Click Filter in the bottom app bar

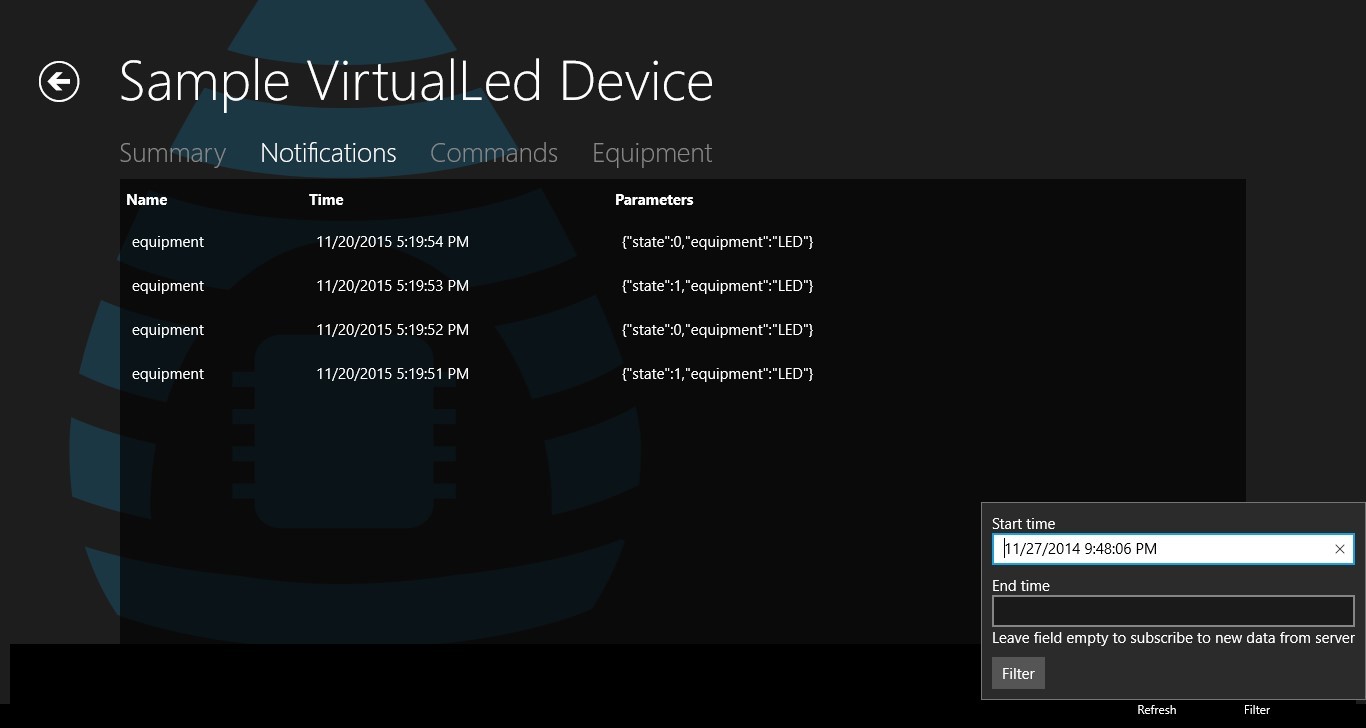(1256, 709)
